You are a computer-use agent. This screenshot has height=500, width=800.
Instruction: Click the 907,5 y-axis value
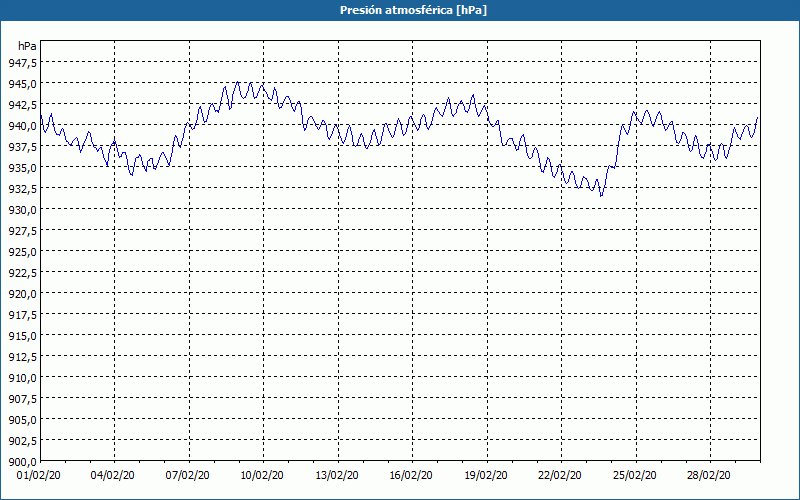[22, 399]
